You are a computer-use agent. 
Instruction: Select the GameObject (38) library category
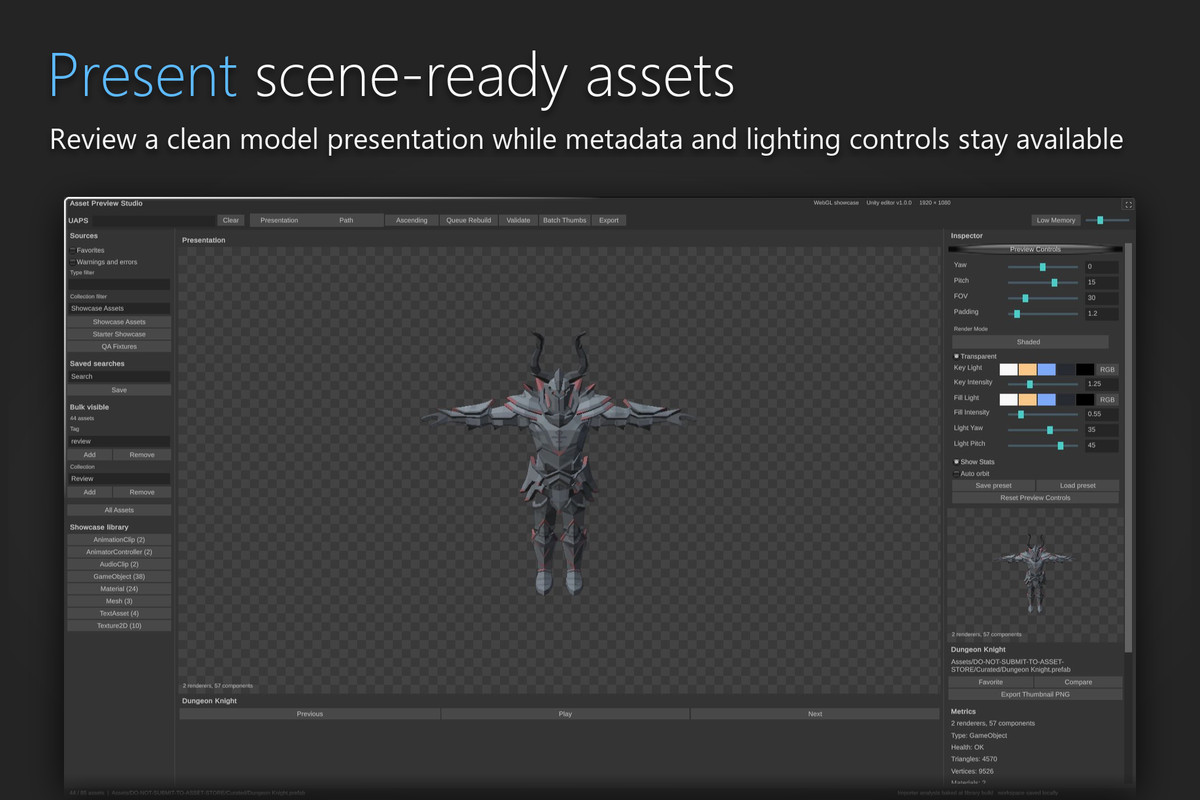pyautogui.click(x=119, y=577)
